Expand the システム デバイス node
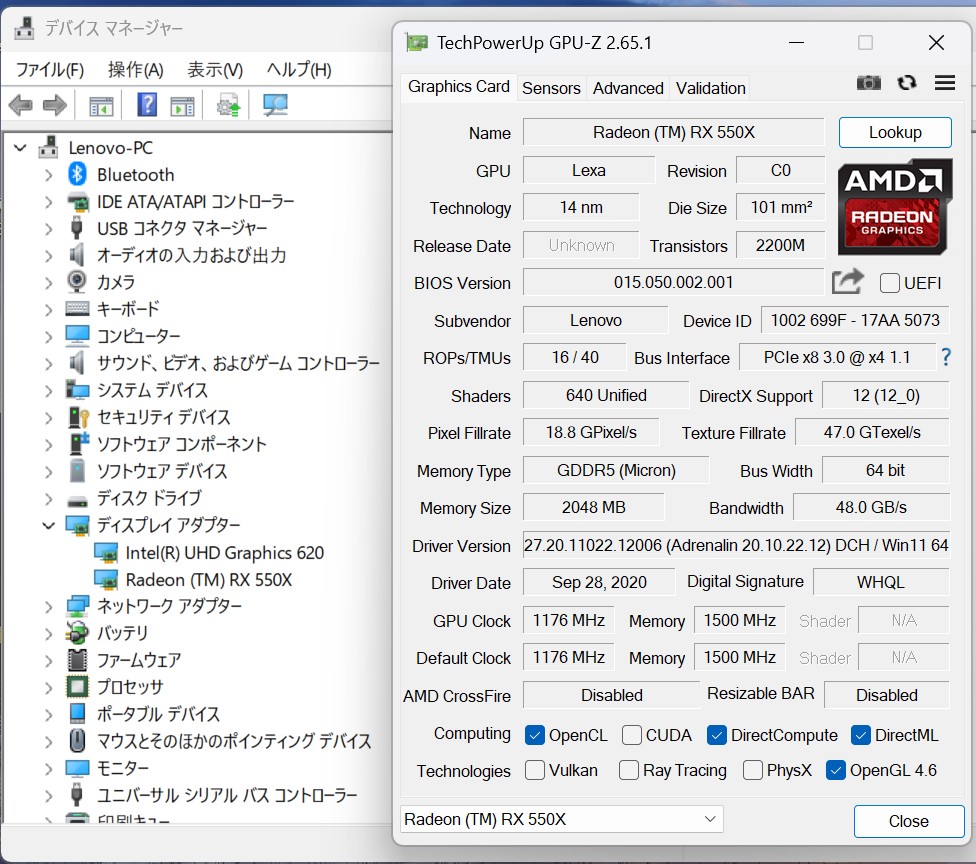976x864 pixels. 49,390
